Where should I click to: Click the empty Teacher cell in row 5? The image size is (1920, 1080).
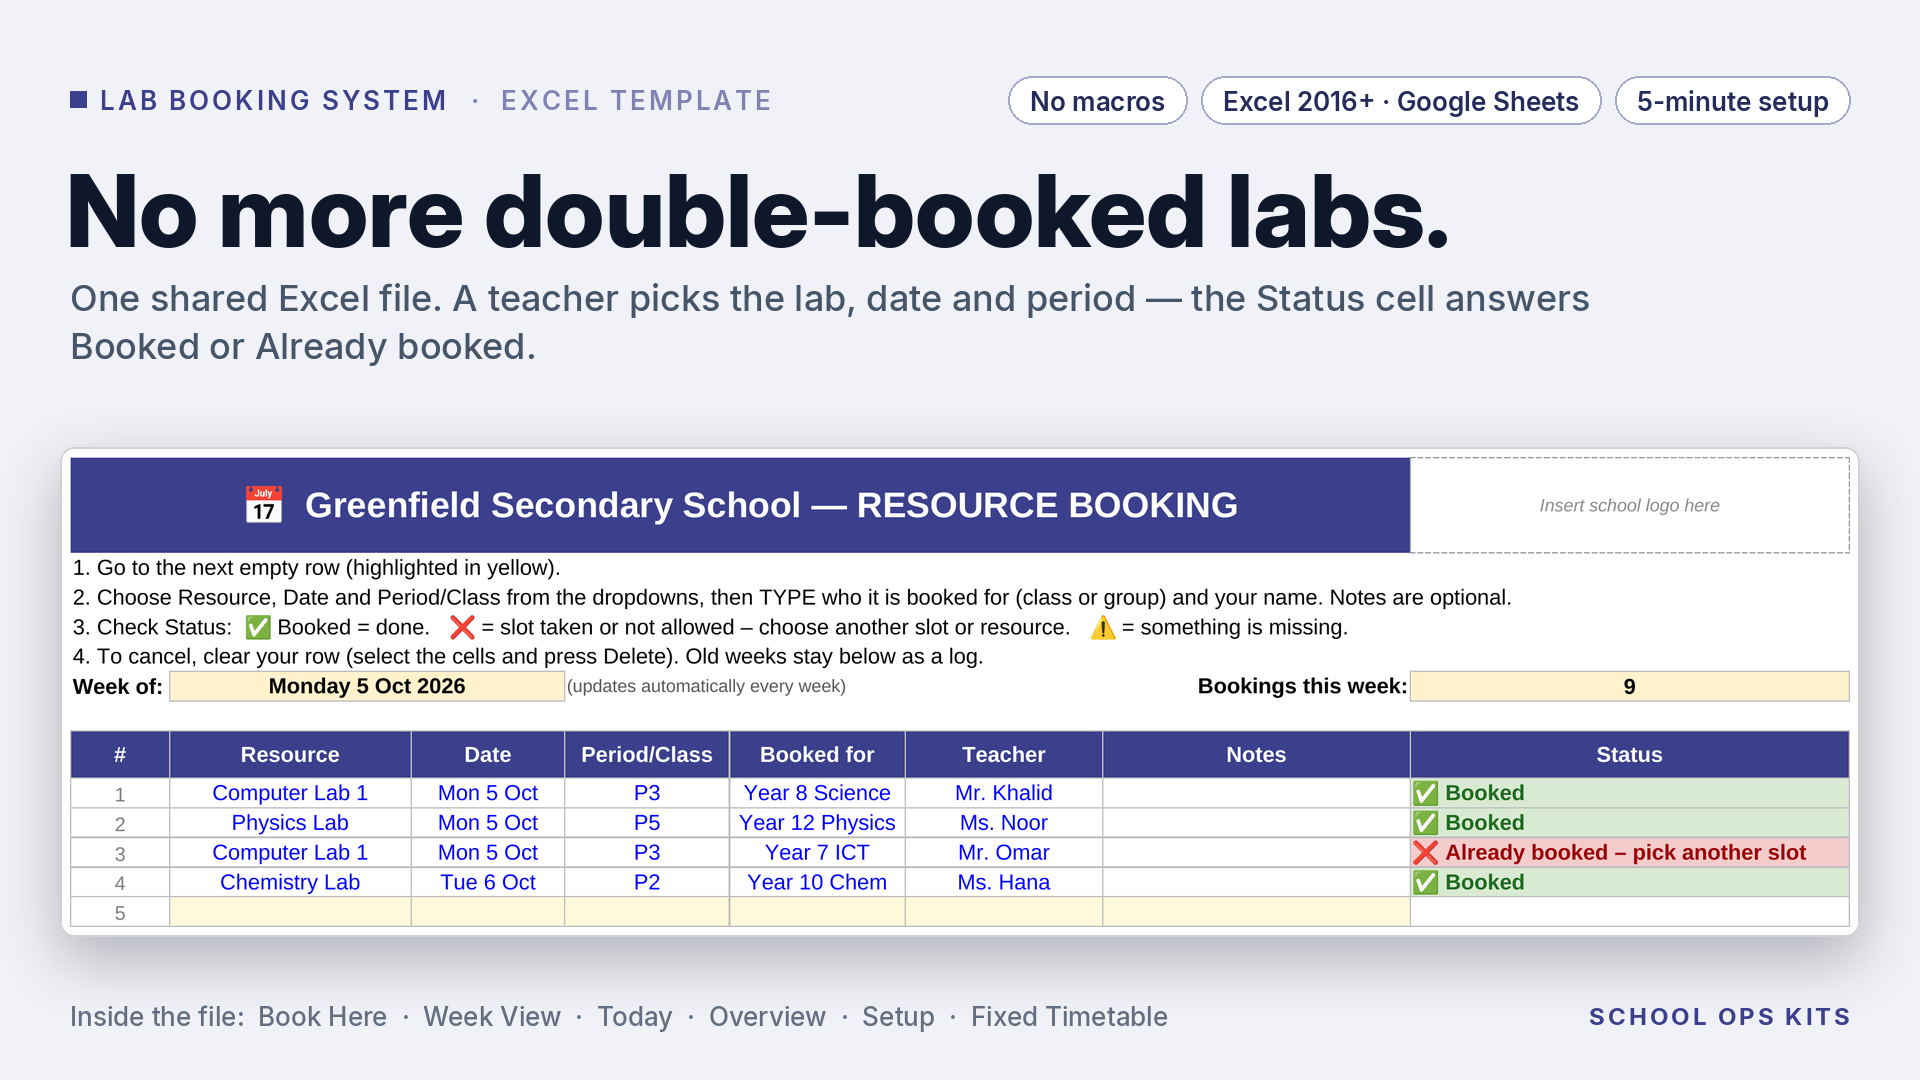click(1004, 912)
